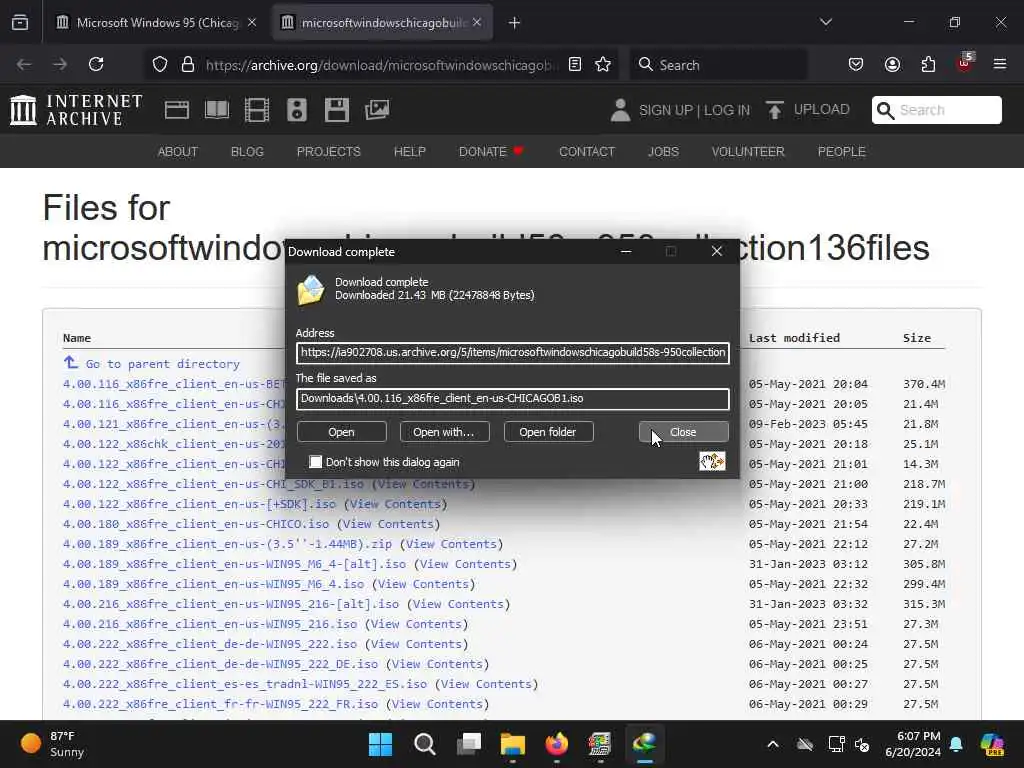Go forward using the forward arrow
The width and height of the screenshot is (1024, 768).
(60, 64)
